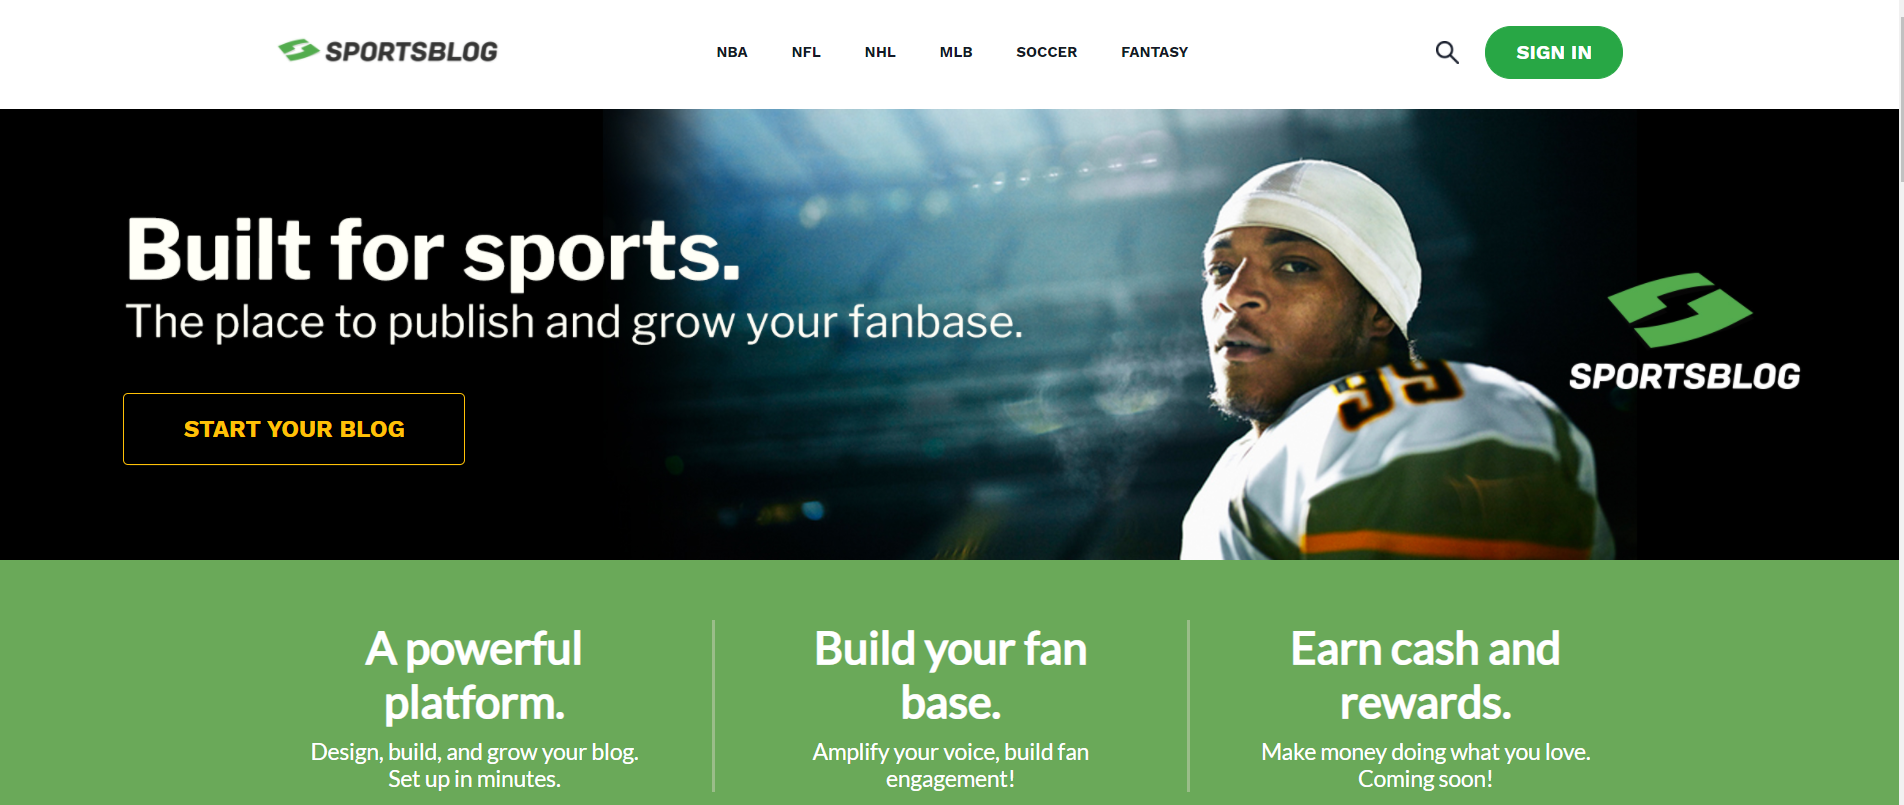This screenshot has width=1904, height=805.
Task: Navigate to the SOCCER section
Action: [1046, 52]
